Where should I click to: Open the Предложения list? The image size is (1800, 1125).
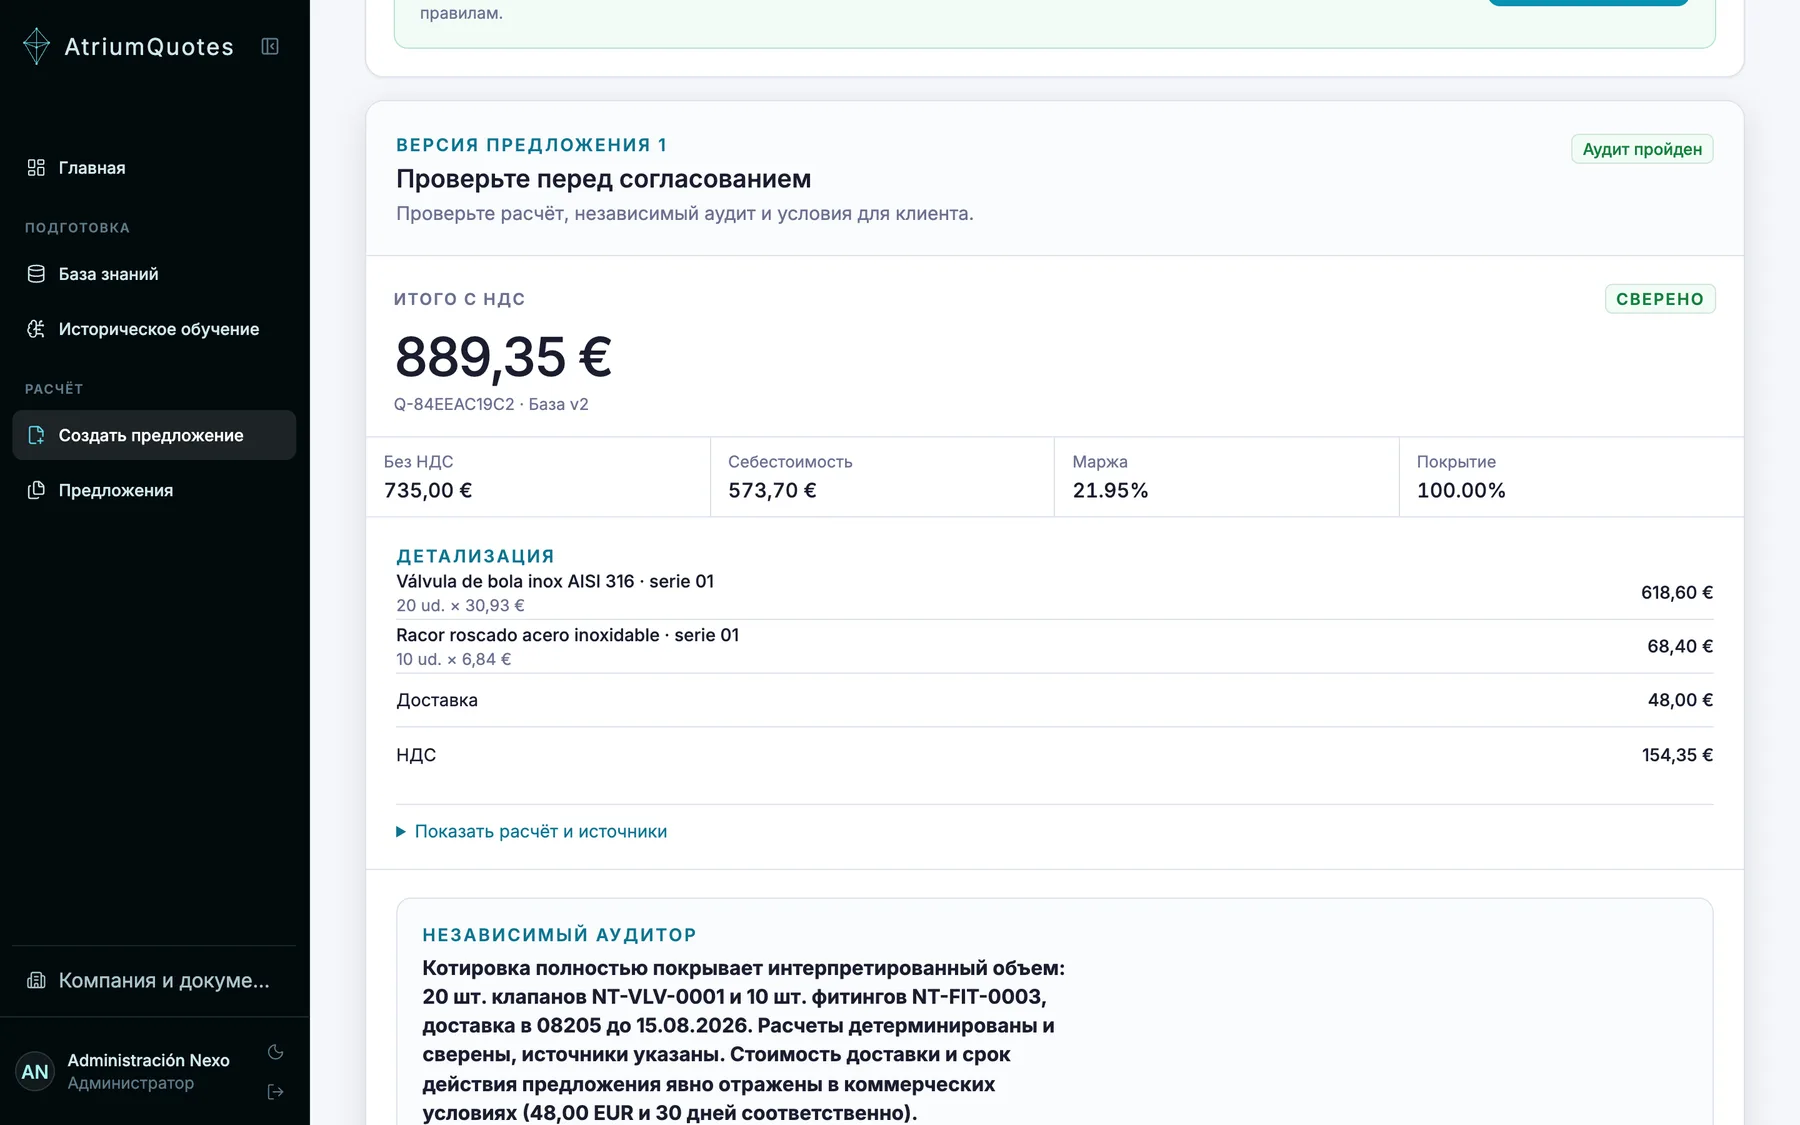[154, 490]
